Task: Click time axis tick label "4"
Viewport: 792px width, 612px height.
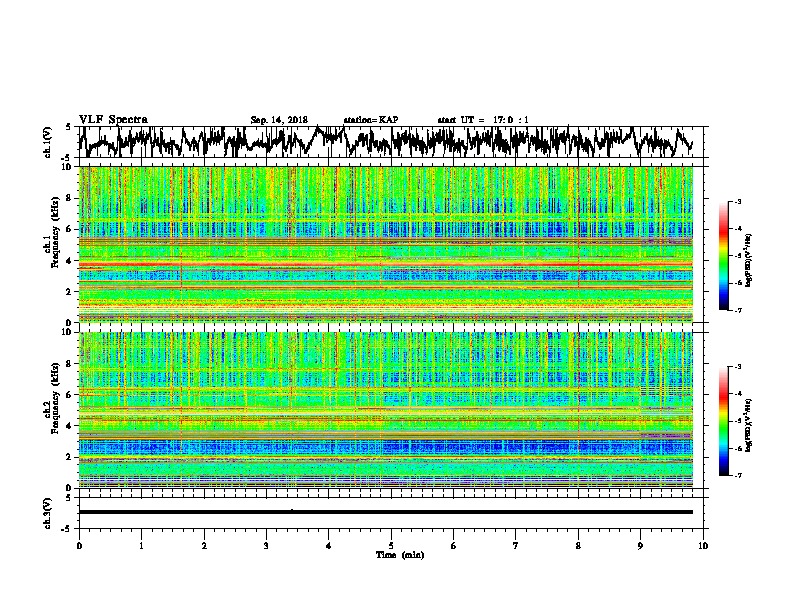Action: (329, 546)
